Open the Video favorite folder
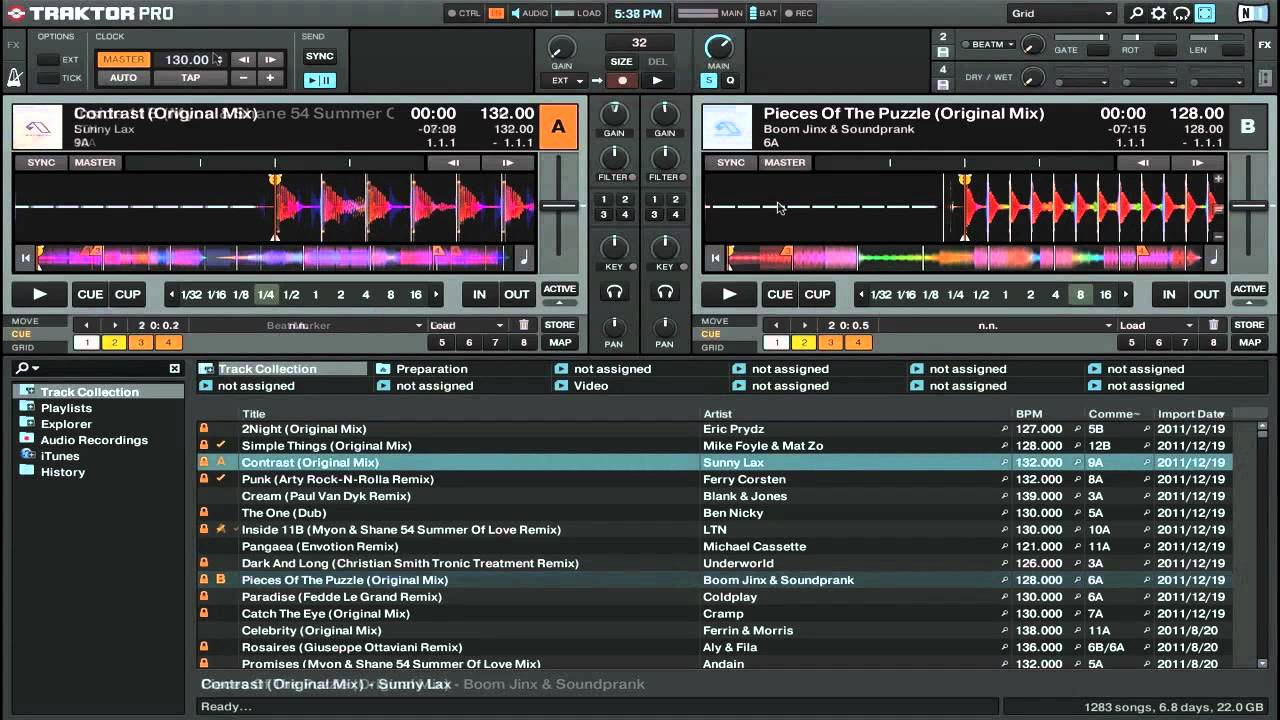This screenshot has height=720, width=1280. (x=591, y=386)
